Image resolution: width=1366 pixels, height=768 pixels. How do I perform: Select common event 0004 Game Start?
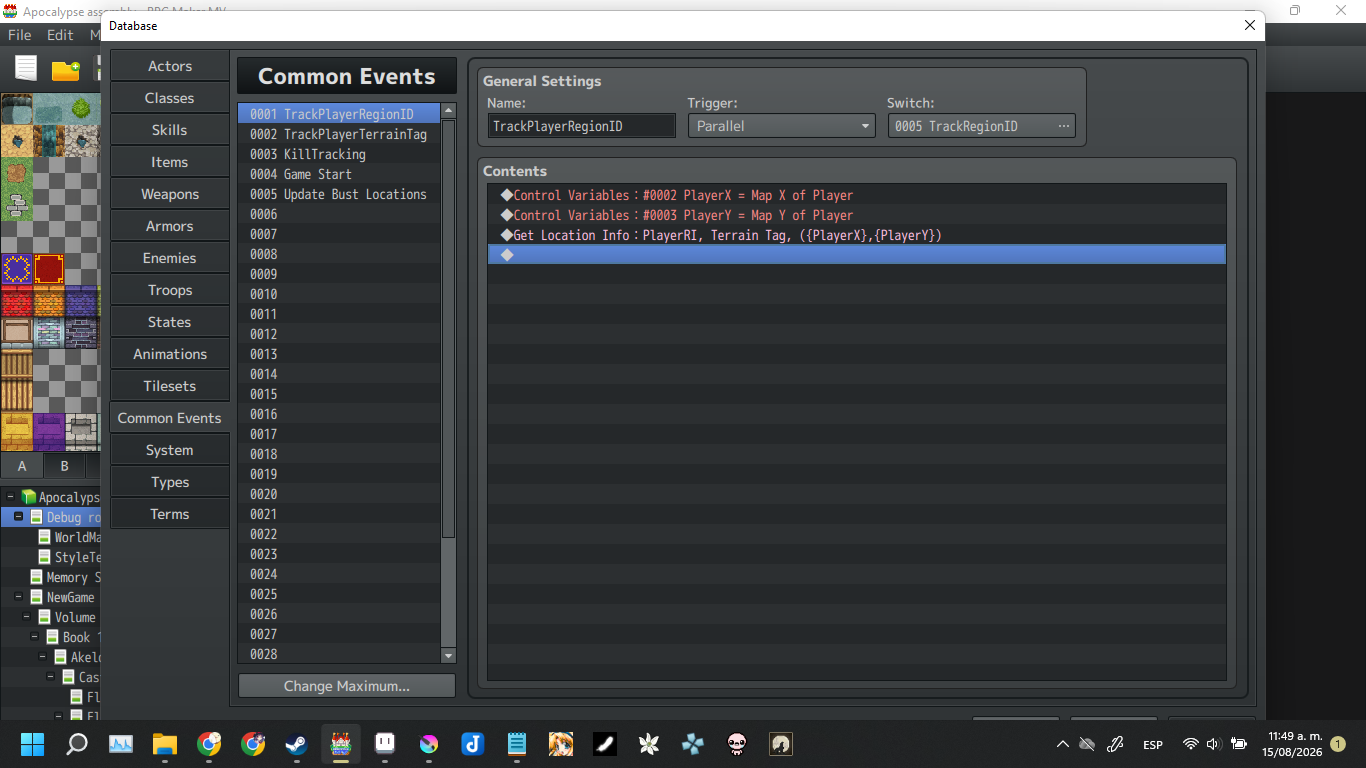(340, 174)
